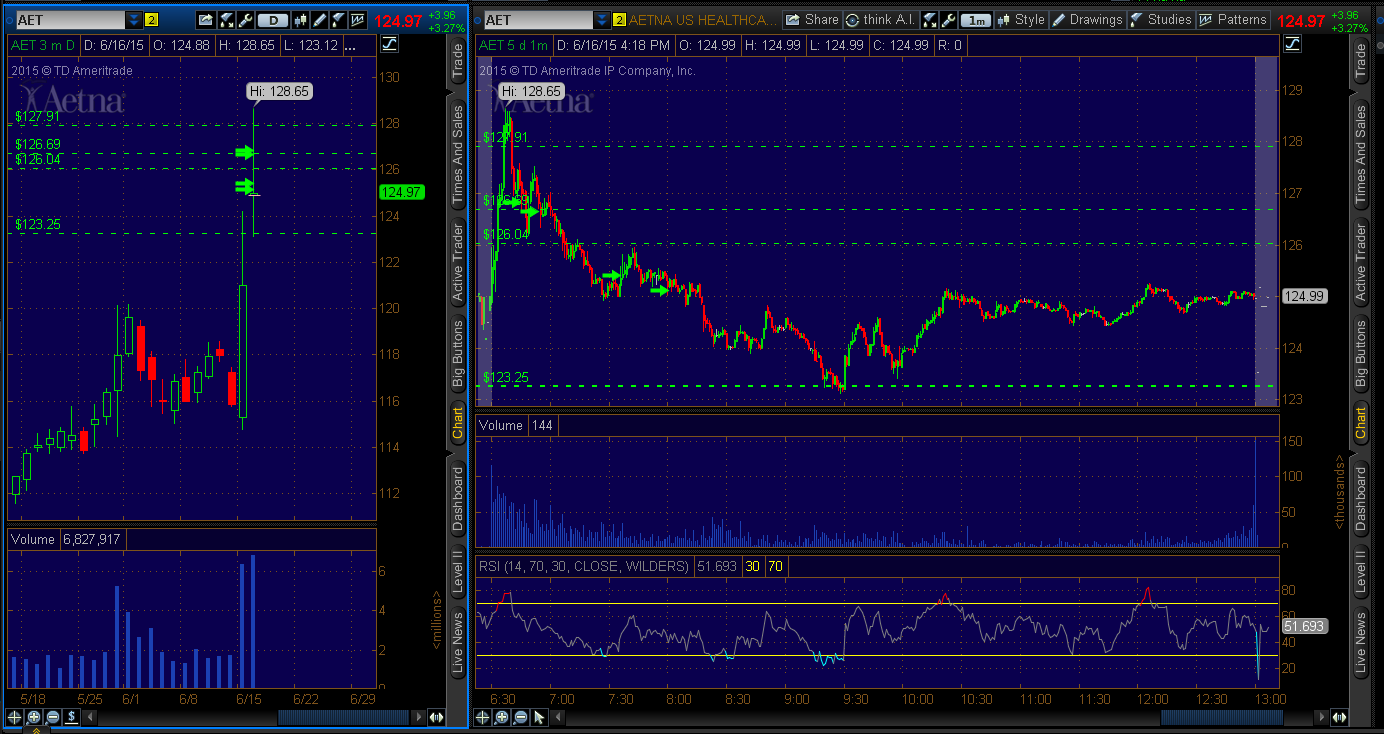Open the Studies menu in right chart
Viewport: 1384px width, 734px height.
1161,20
